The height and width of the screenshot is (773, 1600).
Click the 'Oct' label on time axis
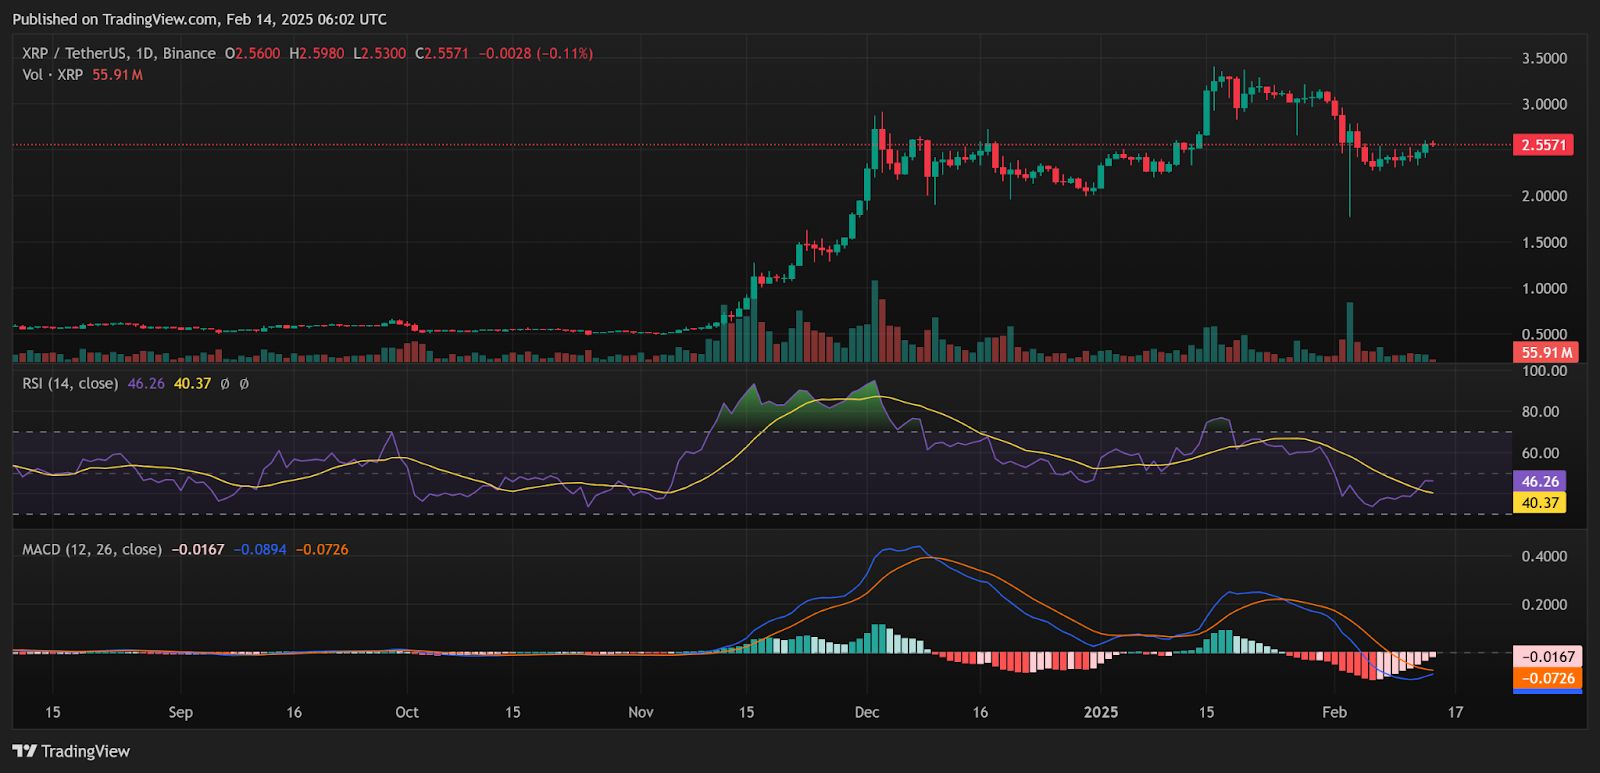tap(406, 712)
